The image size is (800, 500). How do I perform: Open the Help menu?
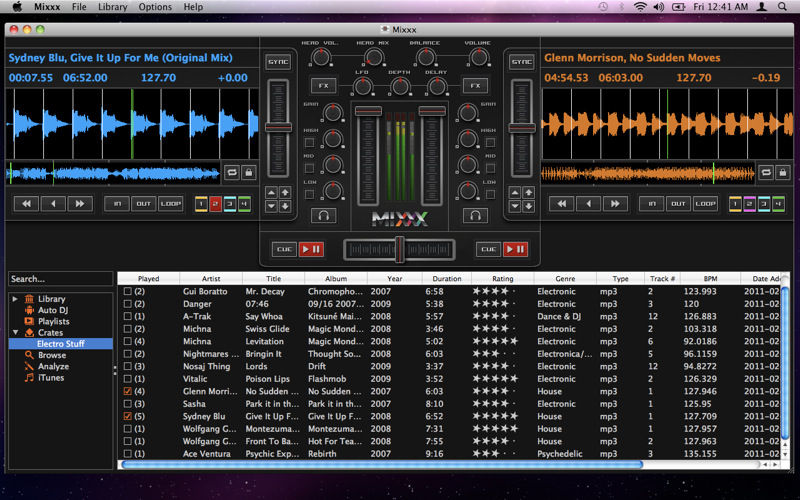[193, 7]
